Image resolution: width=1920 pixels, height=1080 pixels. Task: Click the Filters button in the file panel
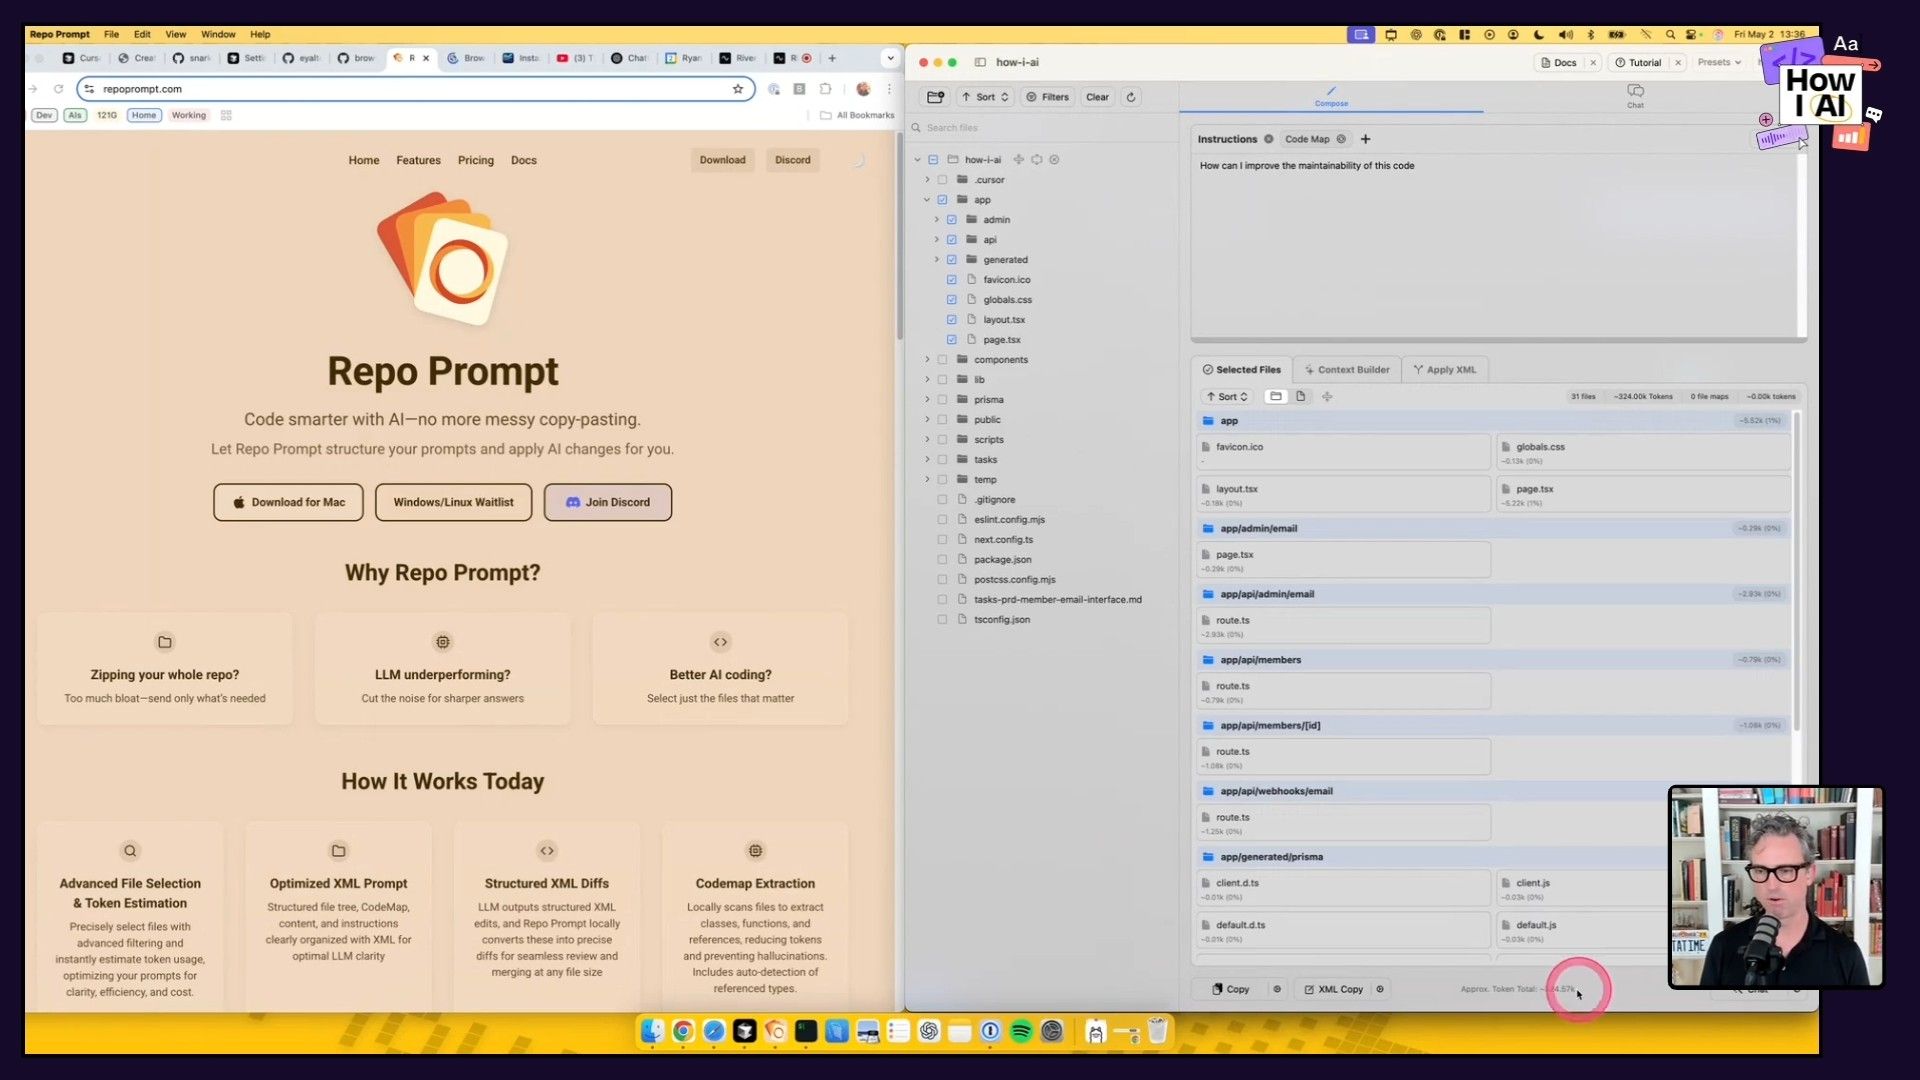[x=1048, y=97]
